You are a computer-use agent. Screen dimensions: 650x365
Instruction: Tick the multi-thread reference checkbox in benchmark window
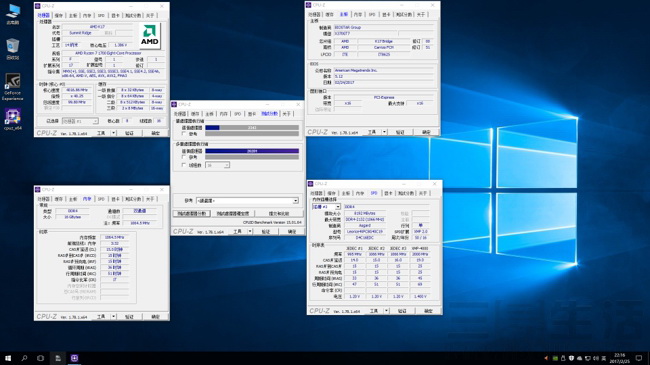click(184, 157)
